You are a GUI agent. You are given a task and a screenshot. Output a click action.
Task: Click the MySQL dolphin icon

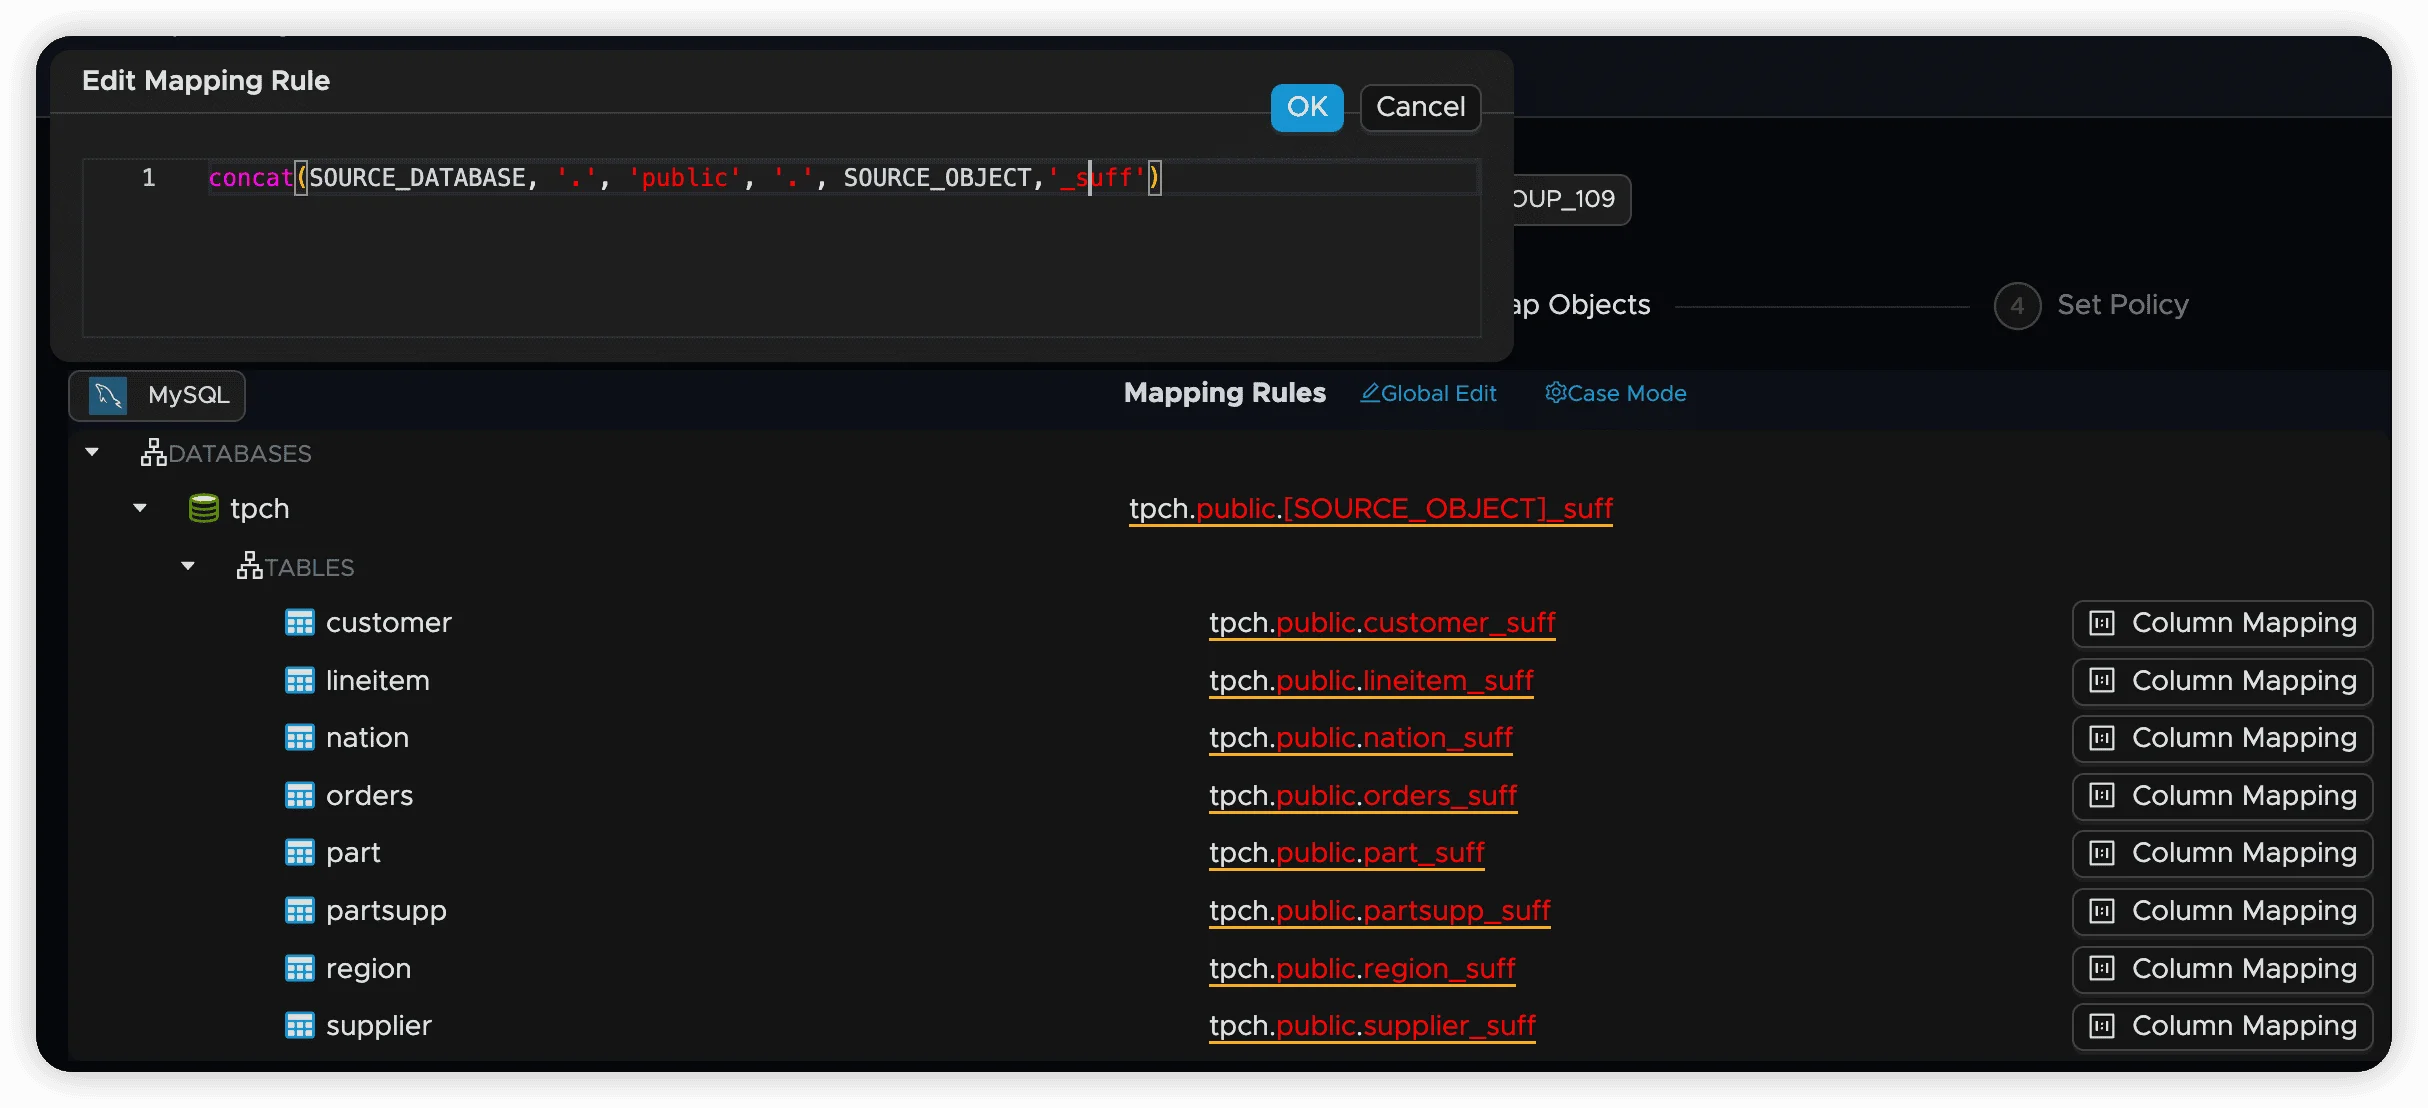pyautogui.click(x=108, y=396)
